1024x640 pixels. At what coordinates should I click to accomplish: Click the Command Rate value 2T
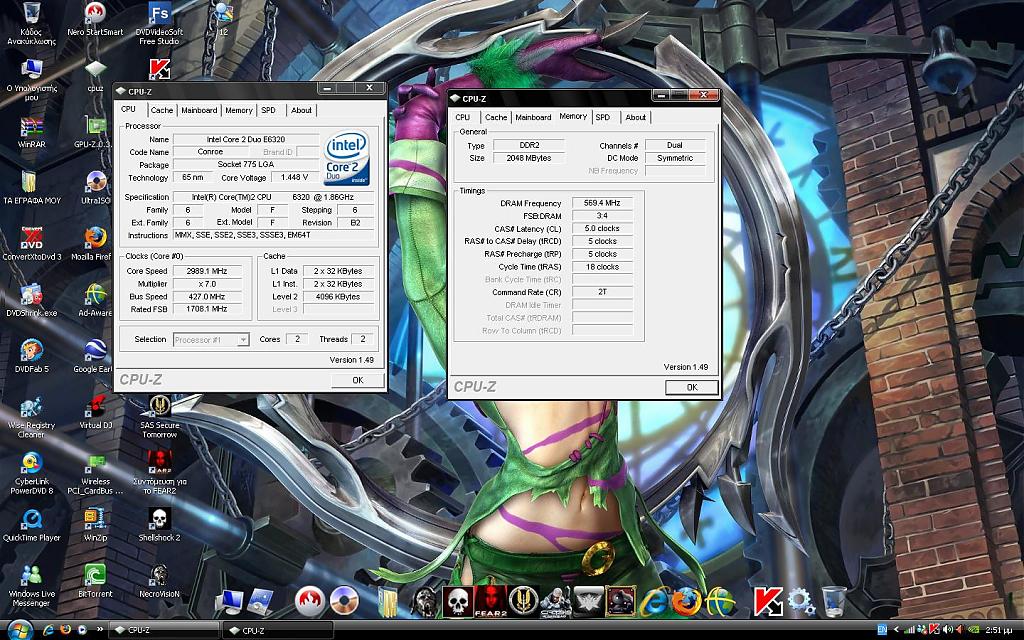(x=602, y=292)
